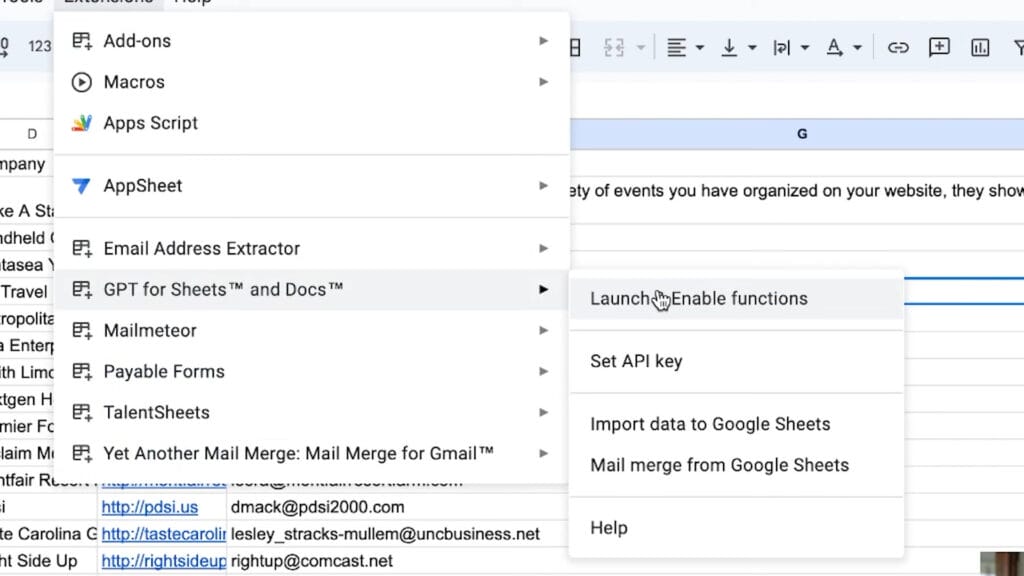1024x576 pixels.
Task: Click the Email Address Extractor icon
Action: pyautogui.click(x=82, y=248)
